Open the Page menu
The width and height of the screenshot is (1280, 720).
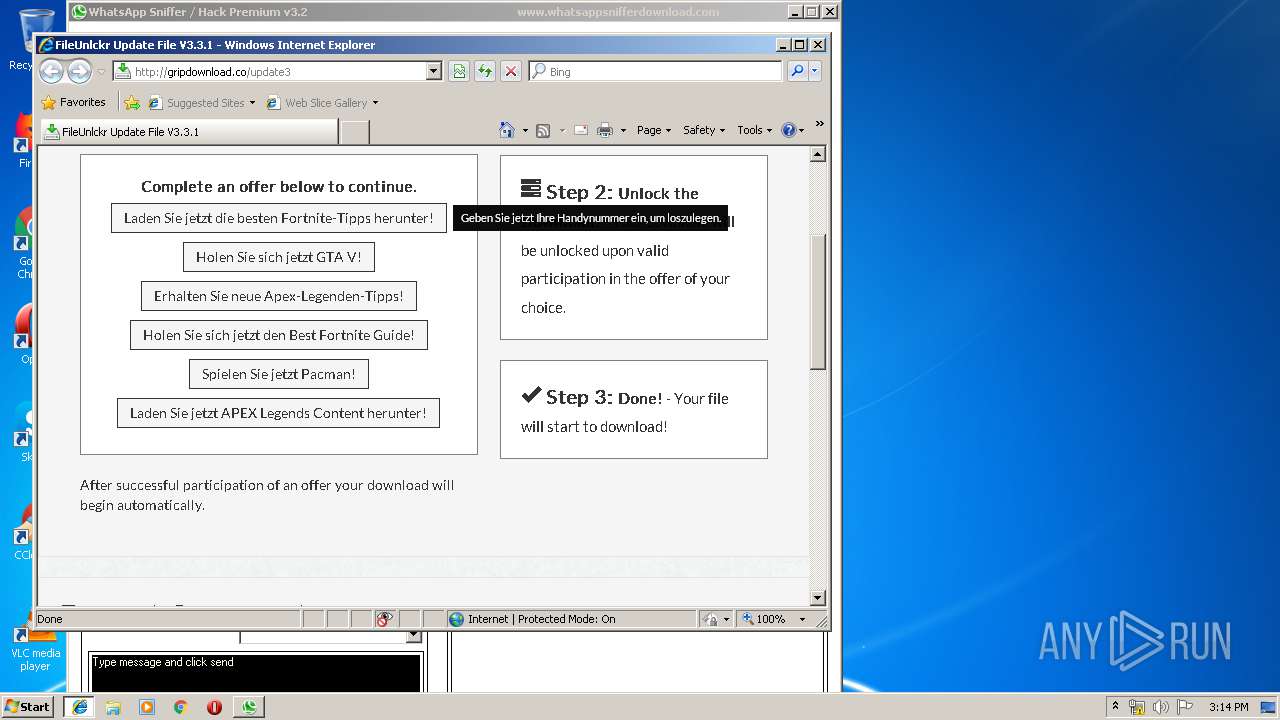pyautogui.click(x=653, y=130)
